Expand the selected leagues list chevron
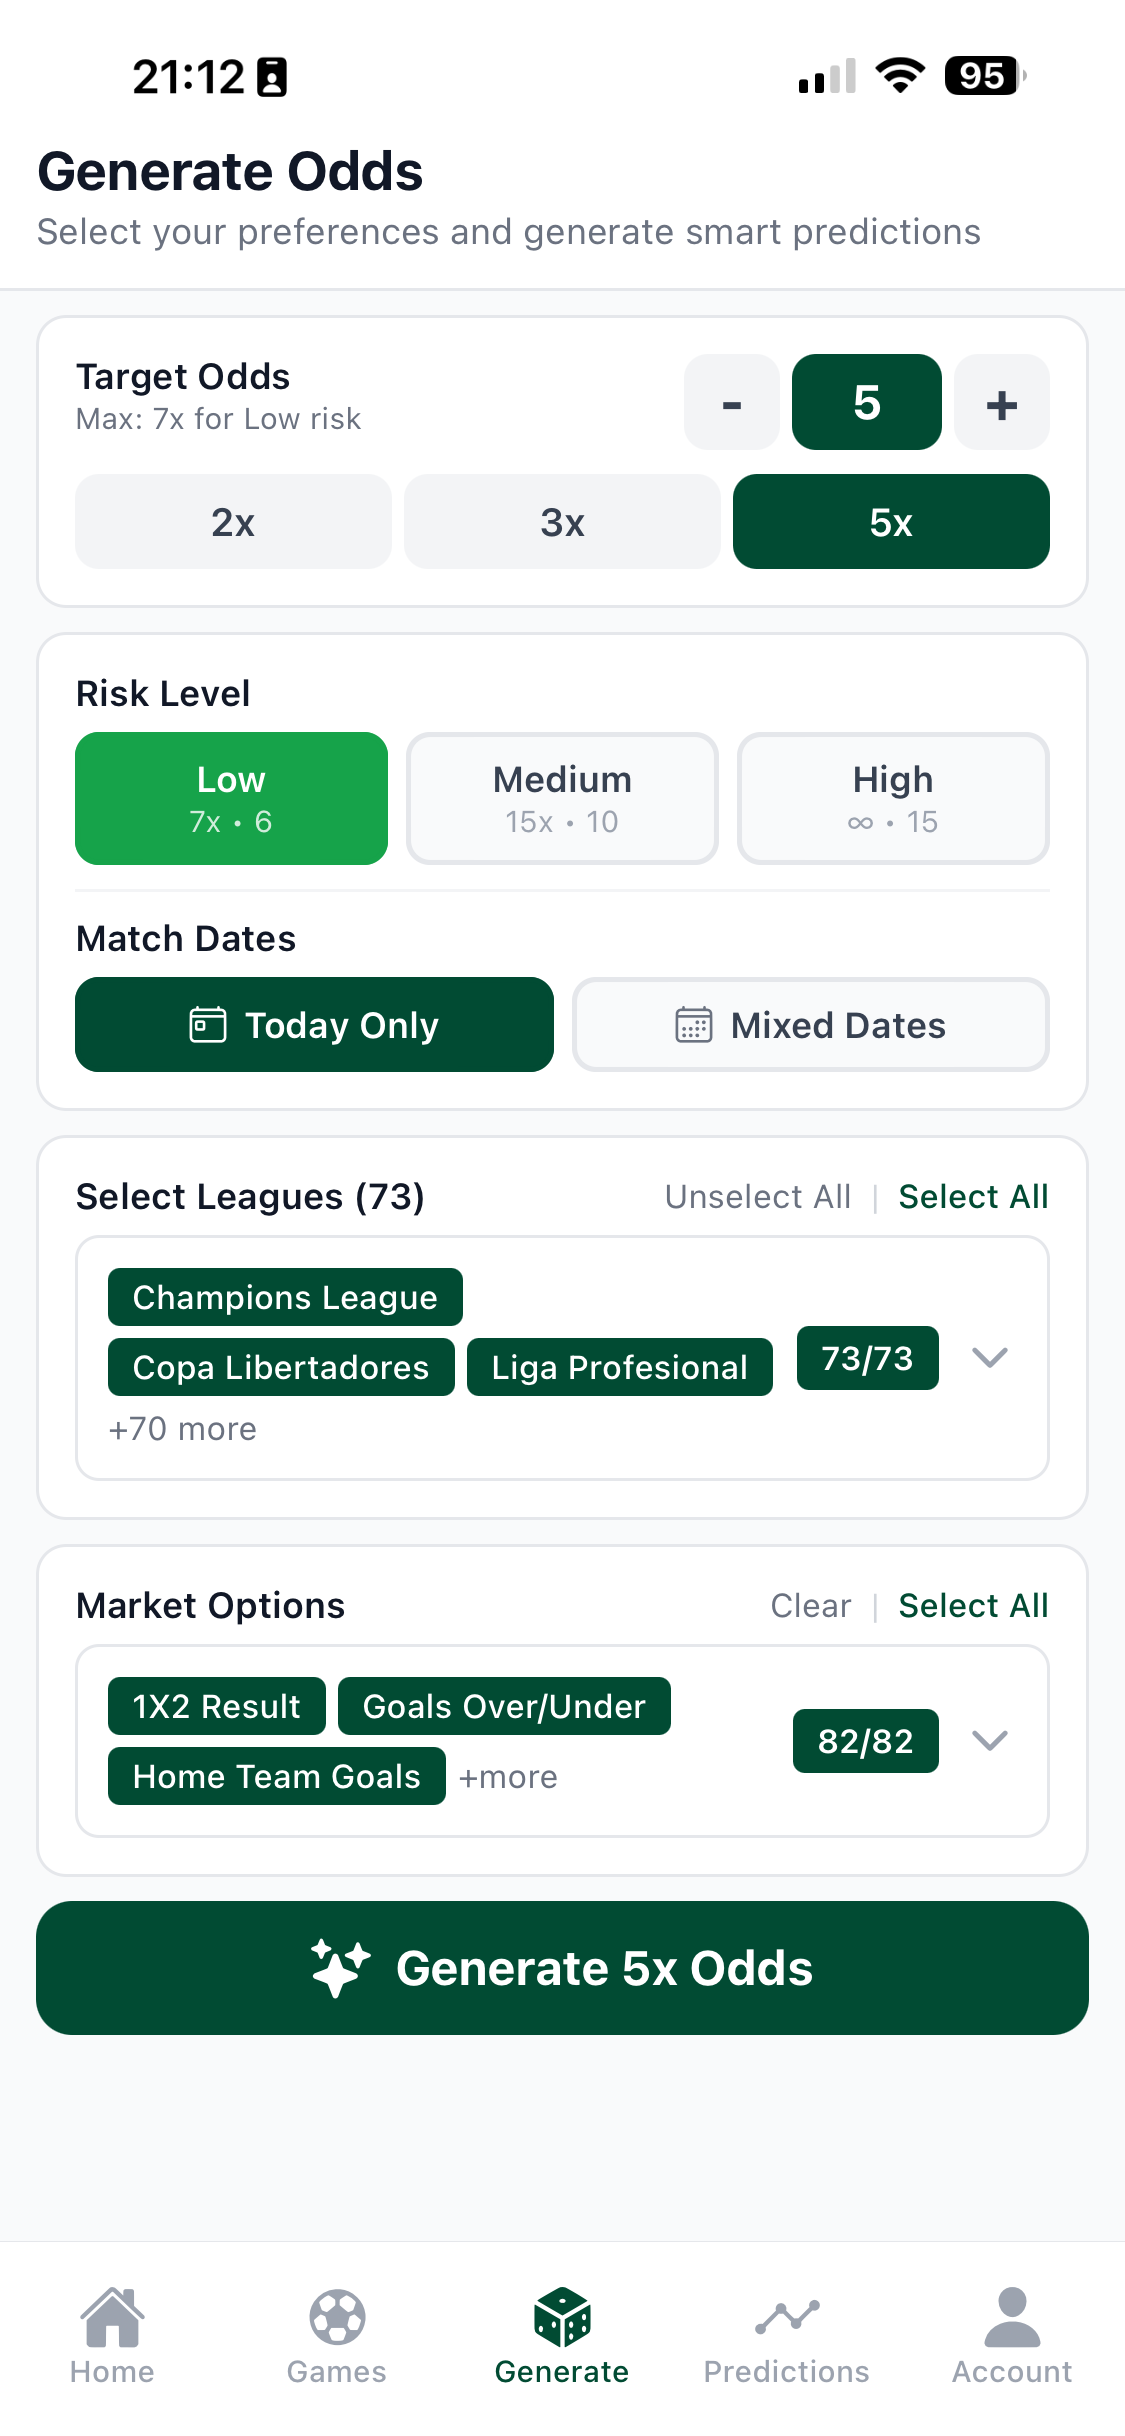 click(990, 1358)
